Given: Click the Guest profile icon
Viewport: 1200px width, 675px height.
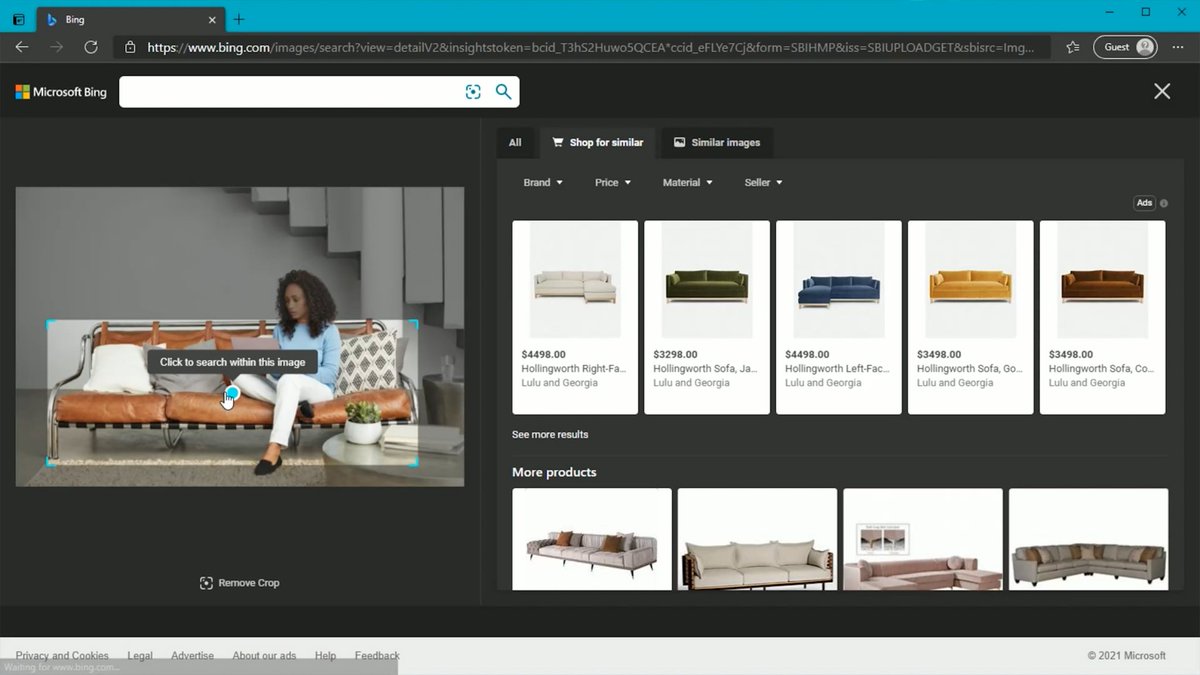Looking at the screenshot, I should coord(1125,46).
